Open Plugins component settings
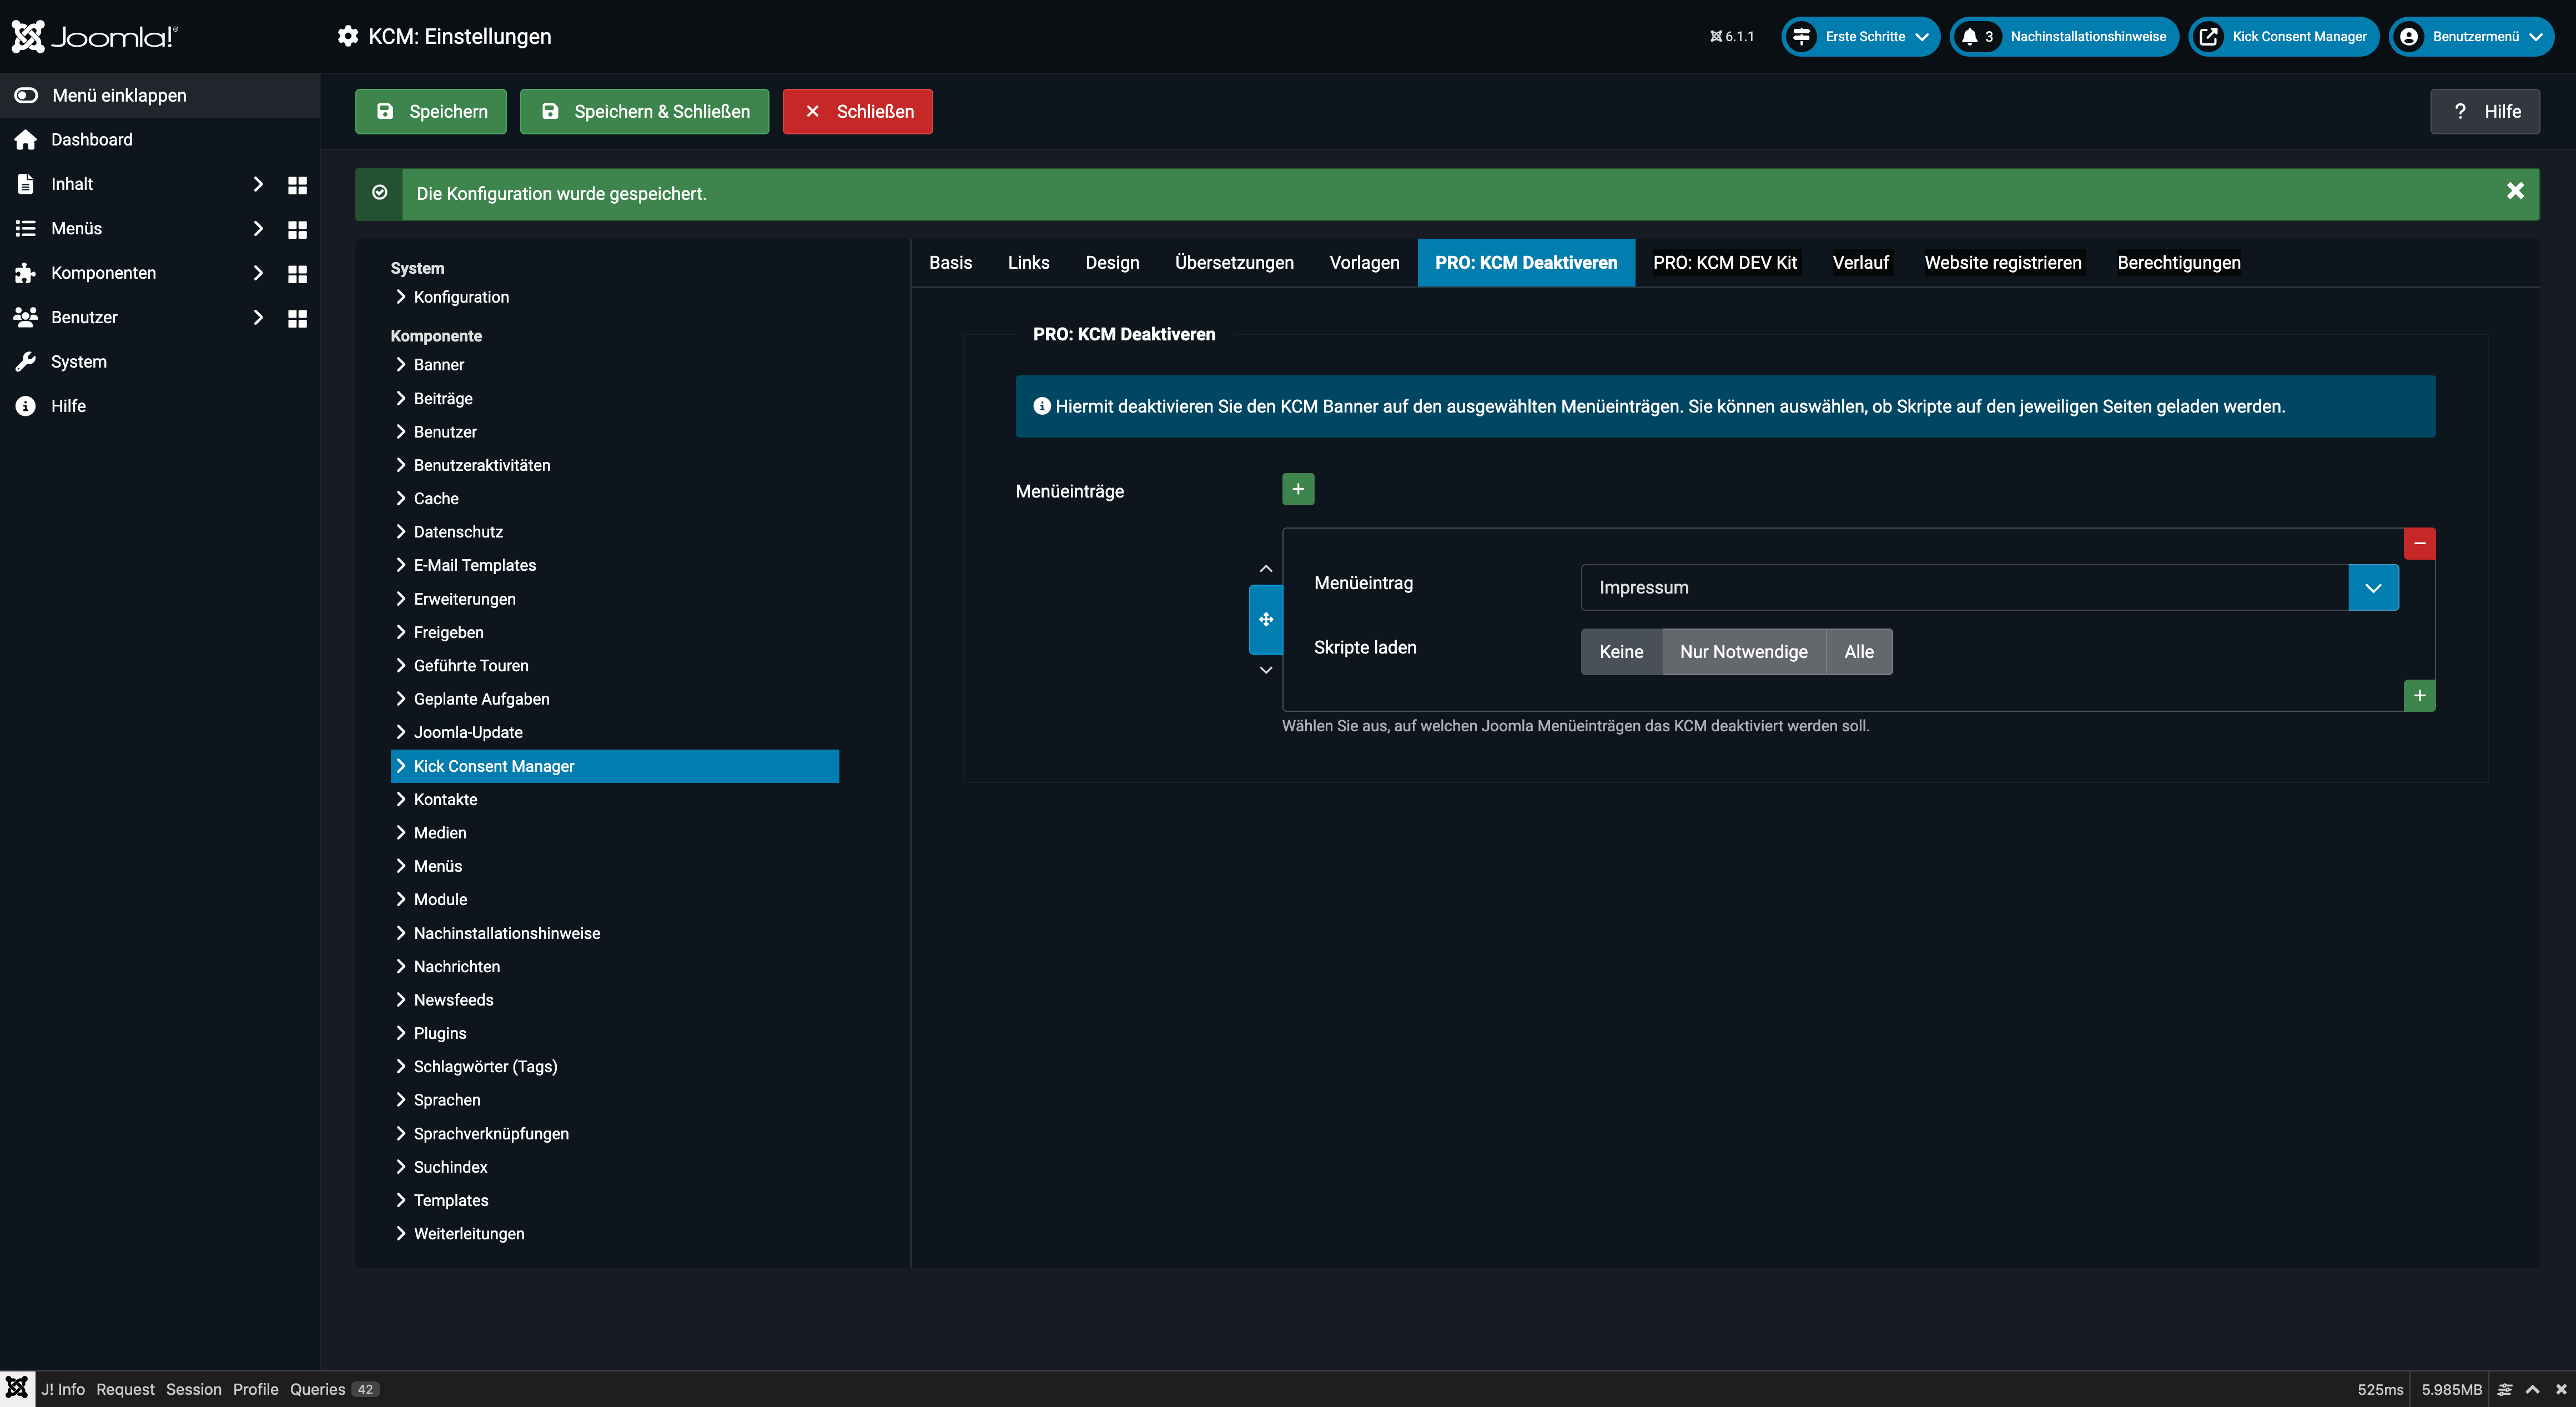The width and height of the screenshot is (2576, 1407). (x=440, y=1033)
